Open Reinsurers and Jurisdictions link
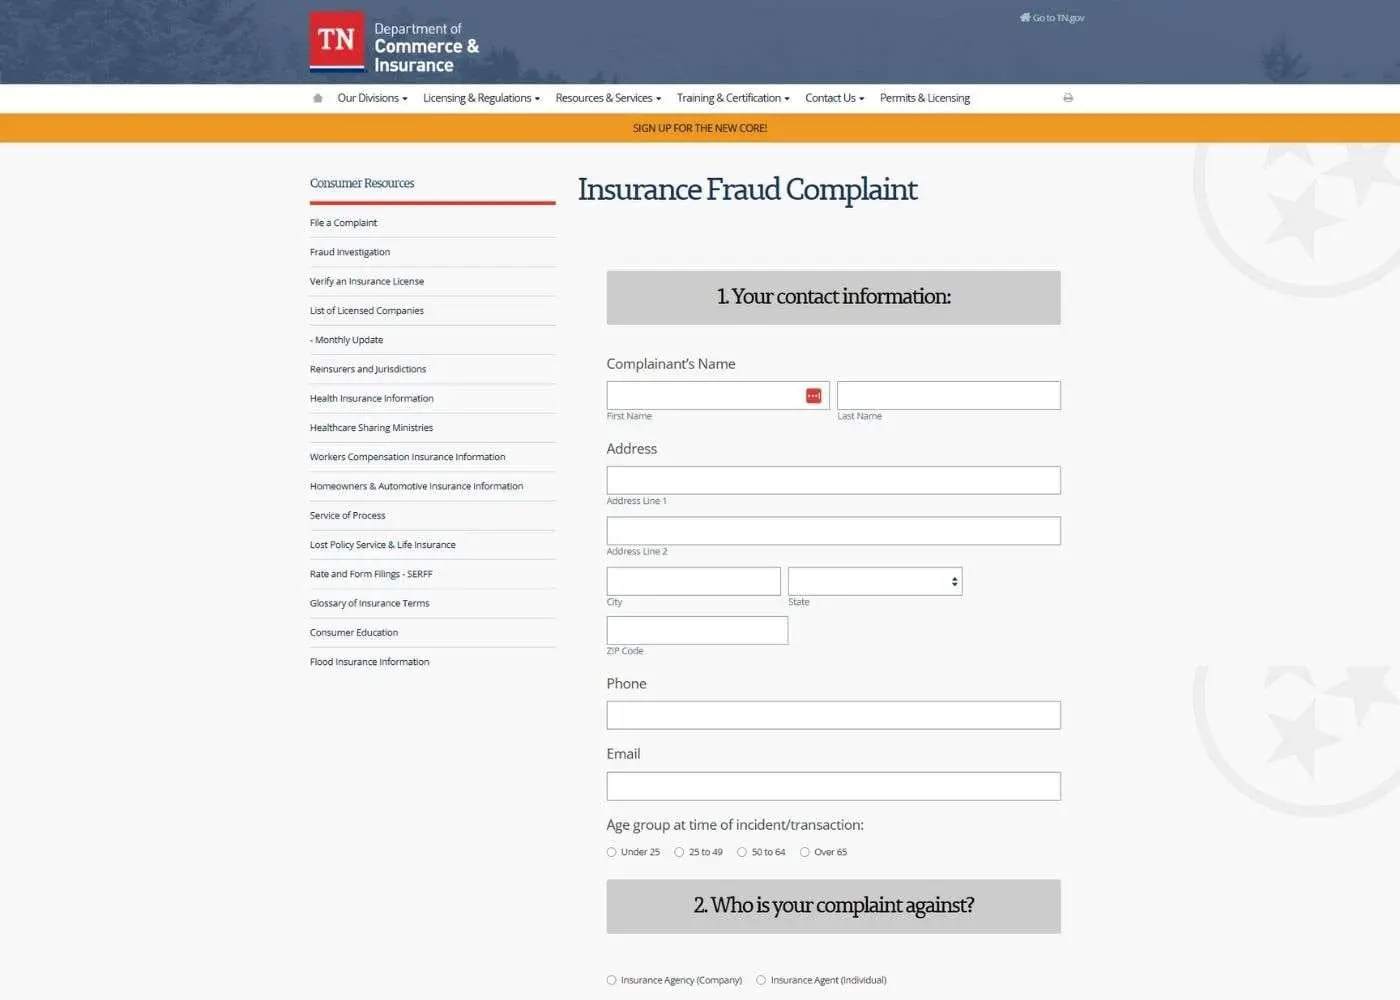1400x1000 pixels. point(368,369)
